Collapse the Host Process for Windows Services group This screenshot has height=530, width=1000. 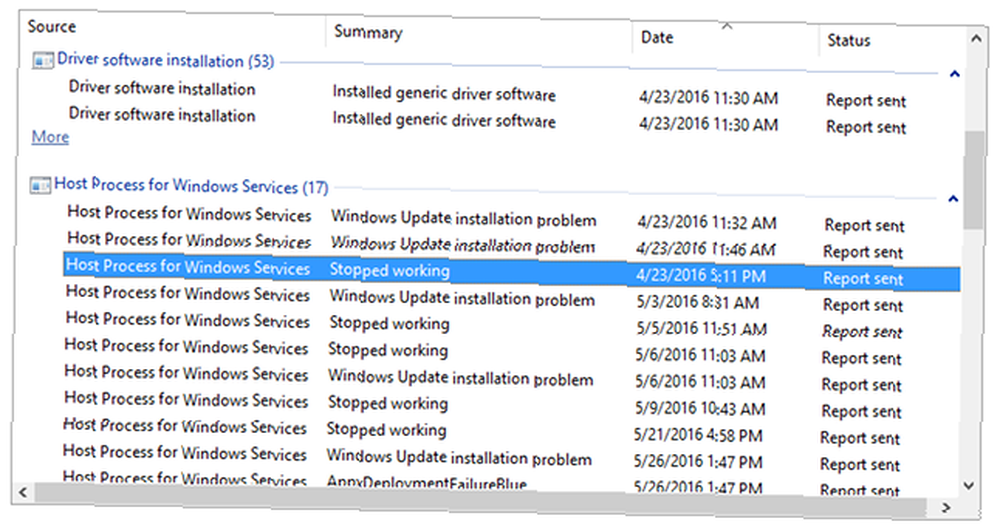coord(953,199)
